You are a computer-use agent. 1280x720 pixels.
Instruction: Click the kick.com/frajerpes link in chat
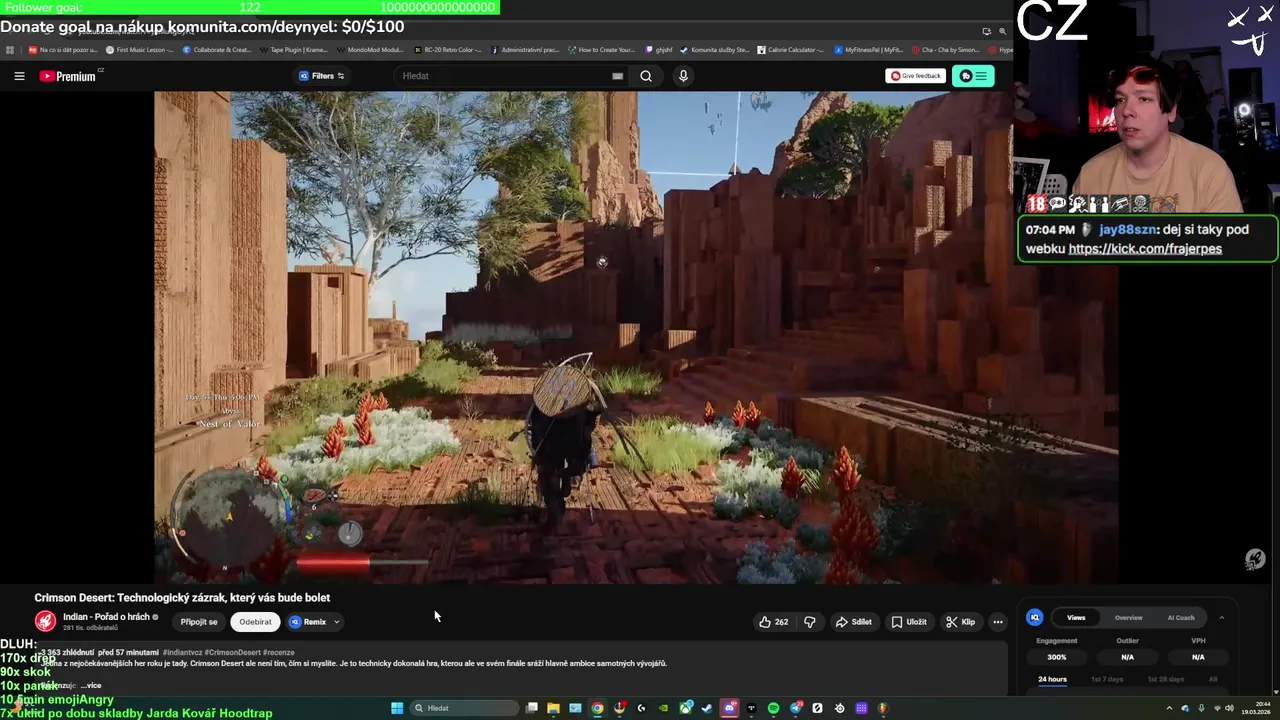click(x=1145, y=249)
